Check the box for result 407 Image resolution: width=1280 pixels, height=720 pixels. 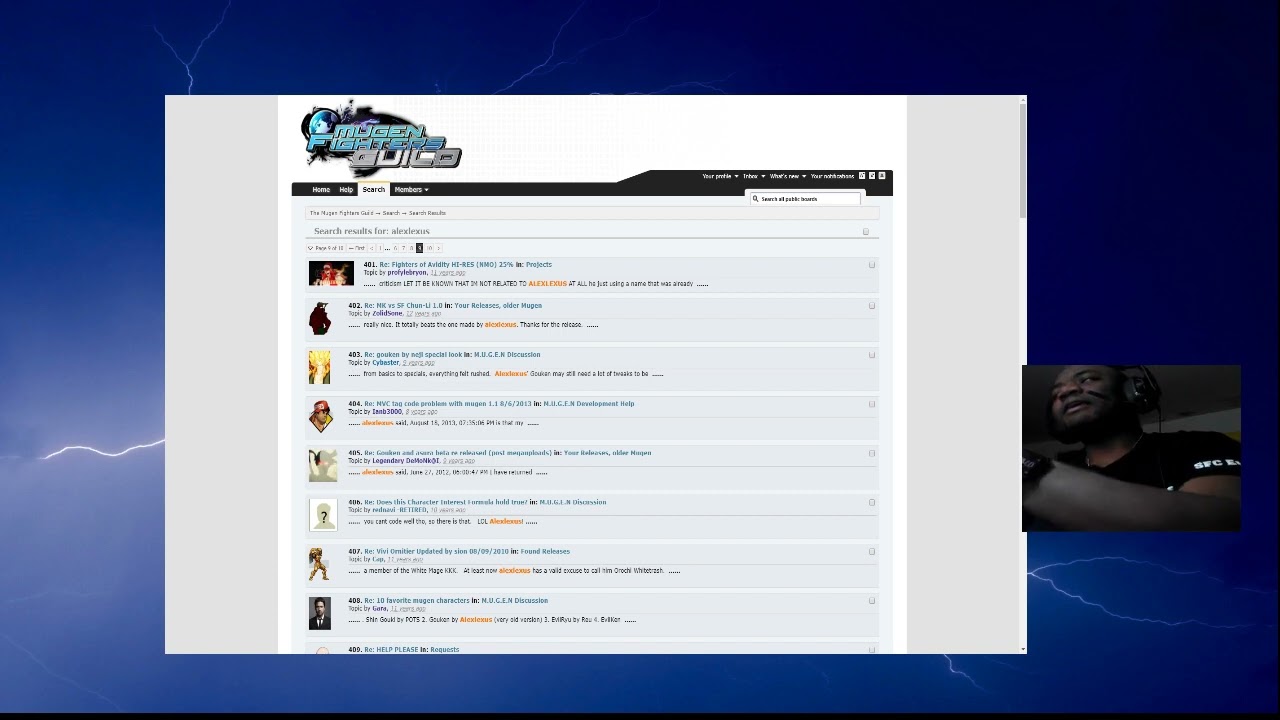(x=872, y=551)
